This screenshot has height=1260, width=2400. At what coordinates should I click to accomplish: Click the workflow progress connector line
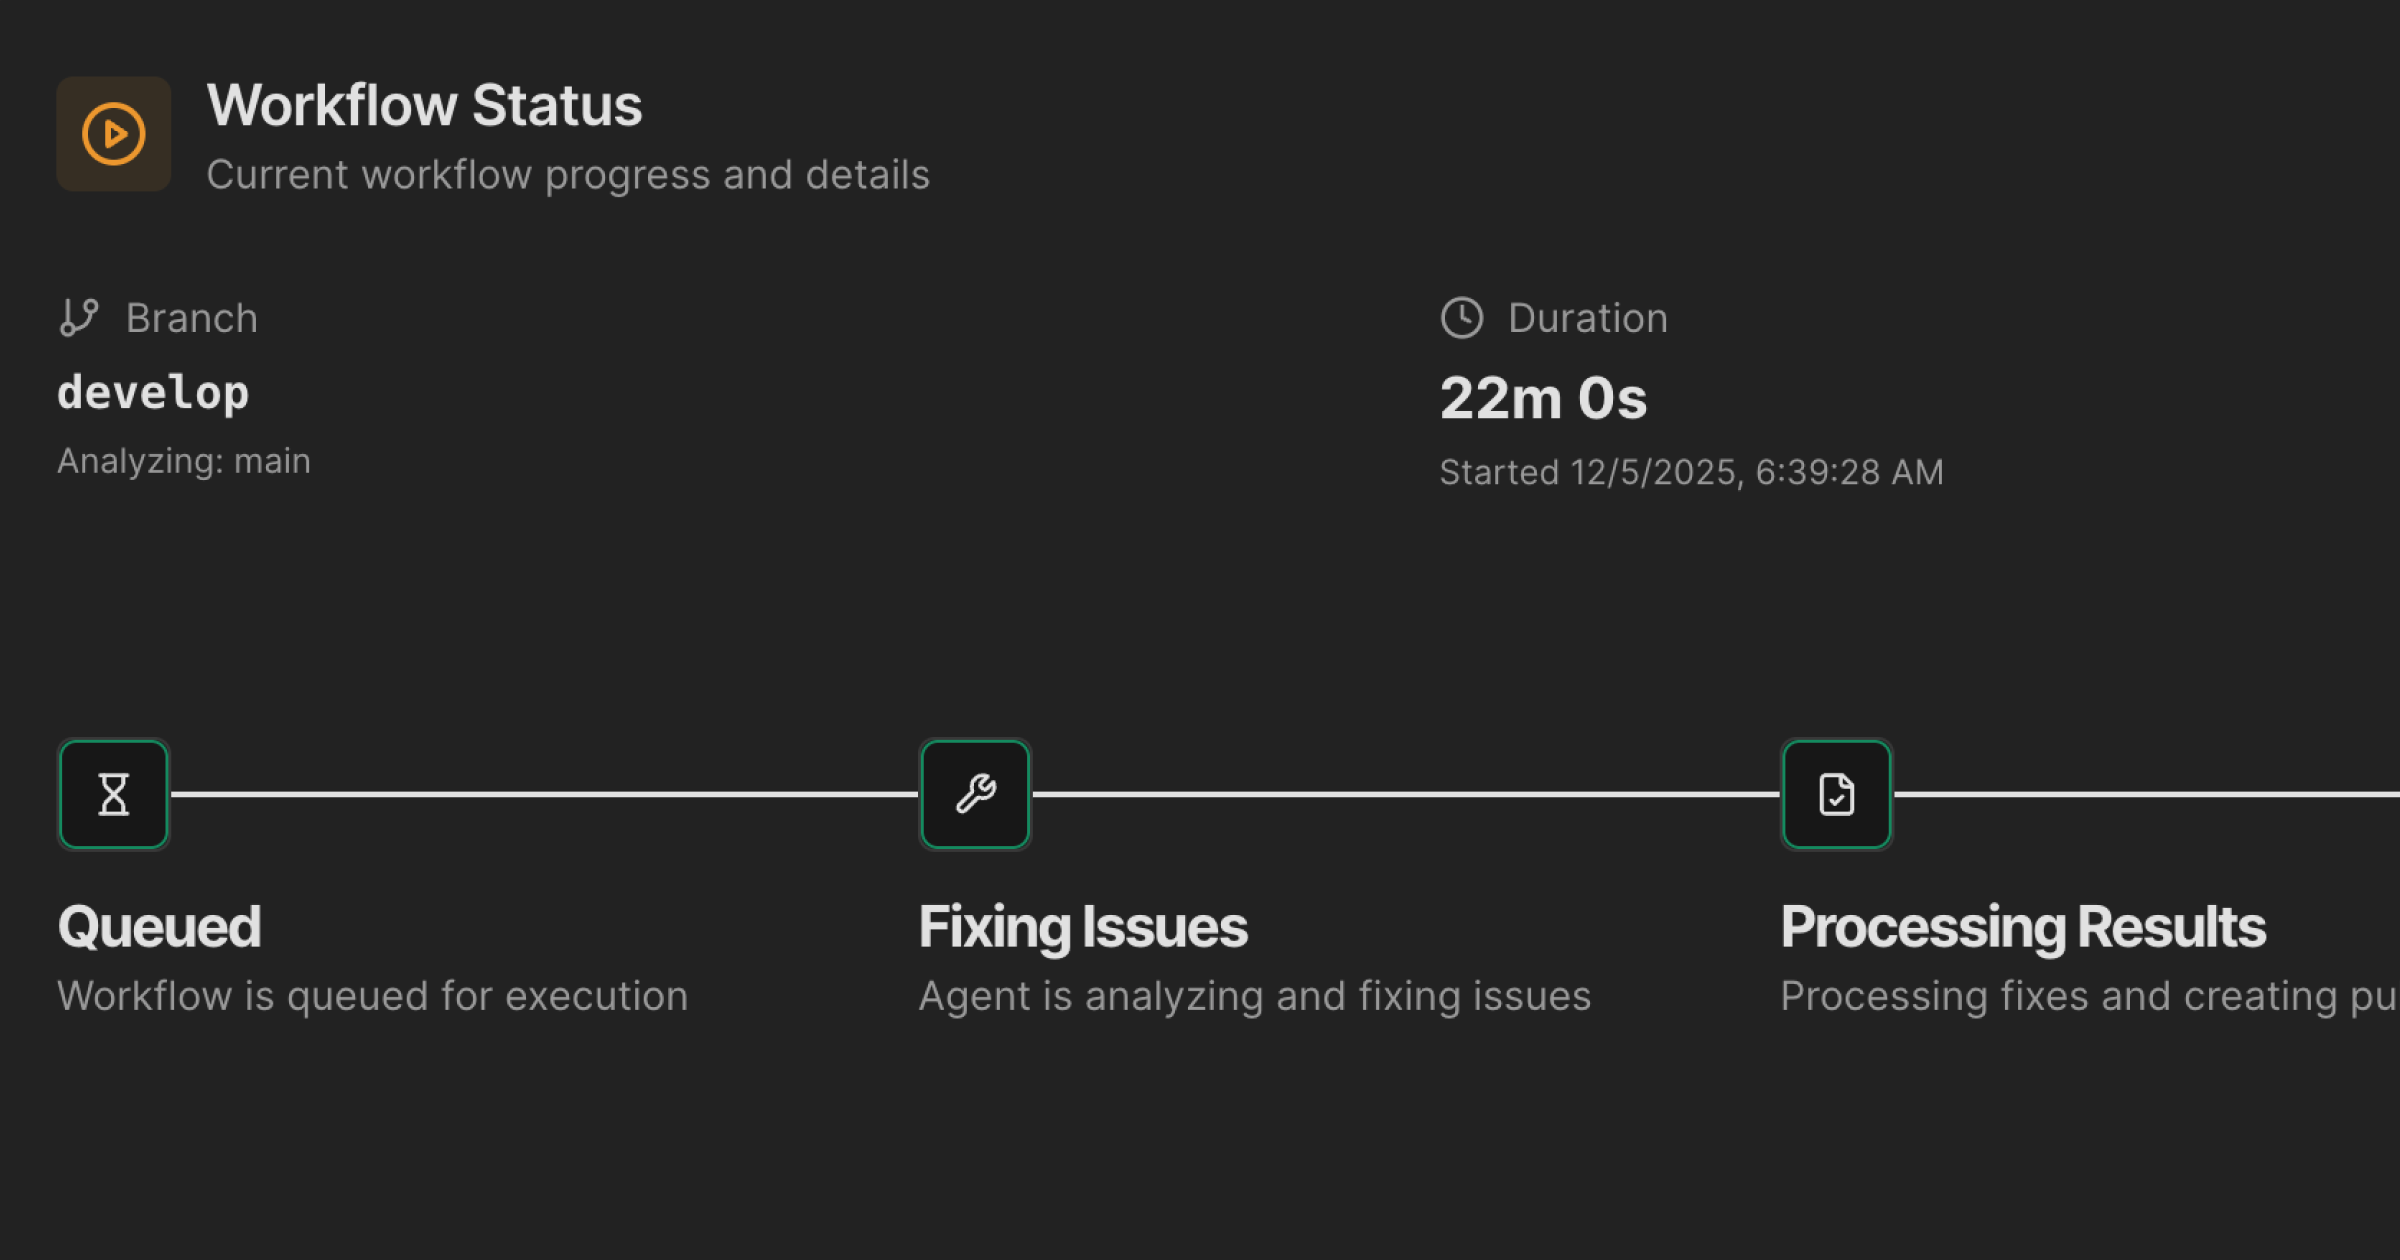(x=545, y=793)
